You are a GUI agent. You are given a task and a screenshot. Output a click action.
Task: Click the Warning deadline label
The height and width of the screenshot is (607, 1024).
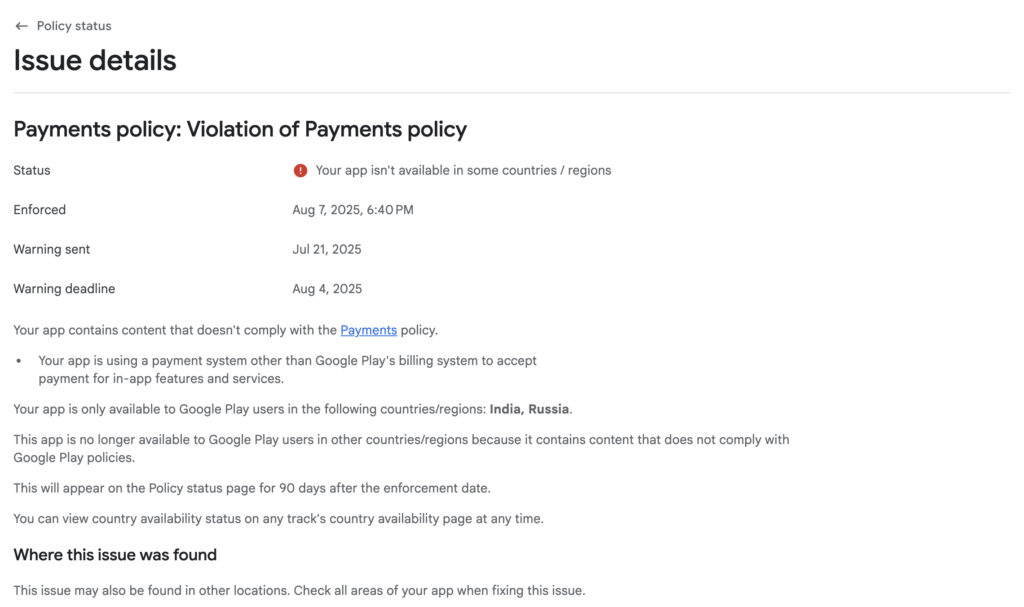point(64,289)
